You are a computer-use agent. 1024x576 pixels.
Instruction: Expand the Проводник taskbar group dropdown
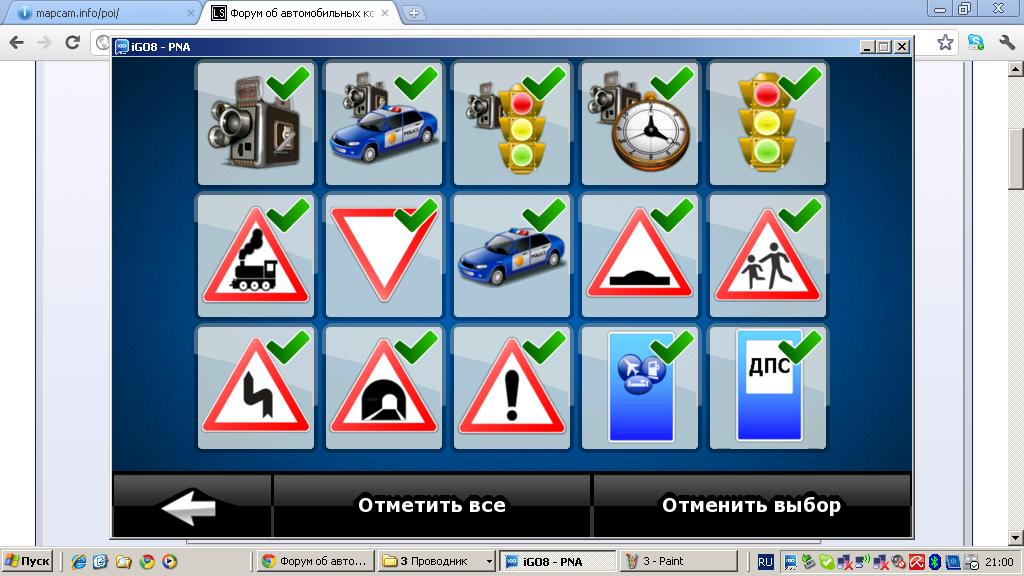tap(489, 561)
